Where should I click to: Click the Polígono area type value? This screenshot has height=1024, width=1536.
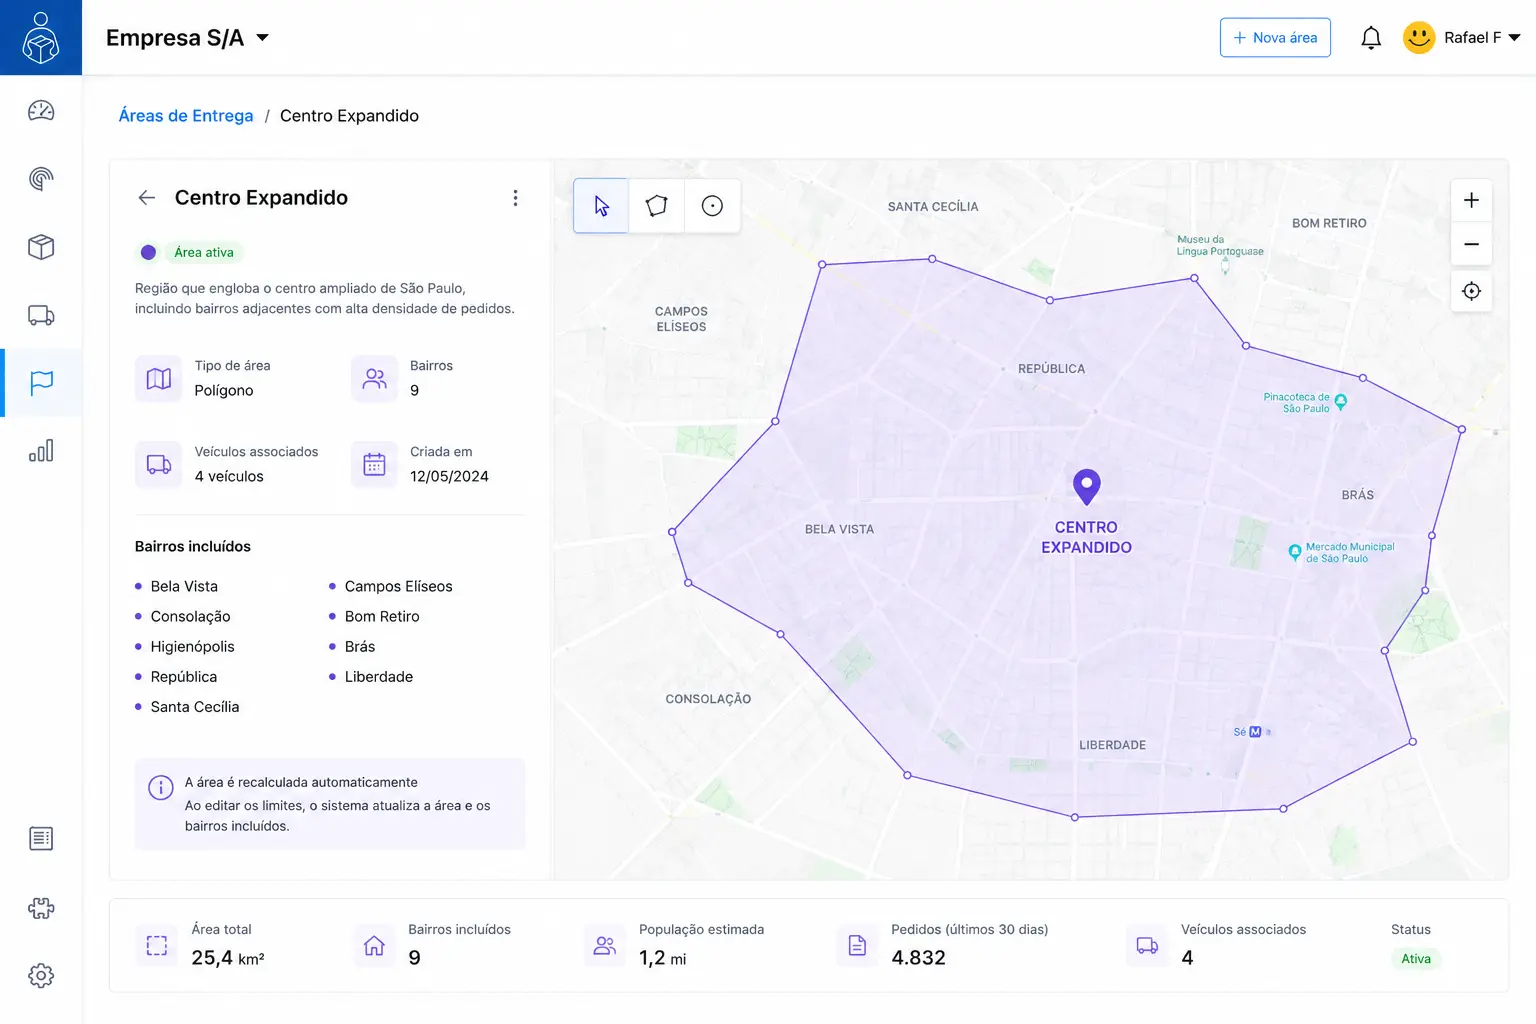coord(224,391)
